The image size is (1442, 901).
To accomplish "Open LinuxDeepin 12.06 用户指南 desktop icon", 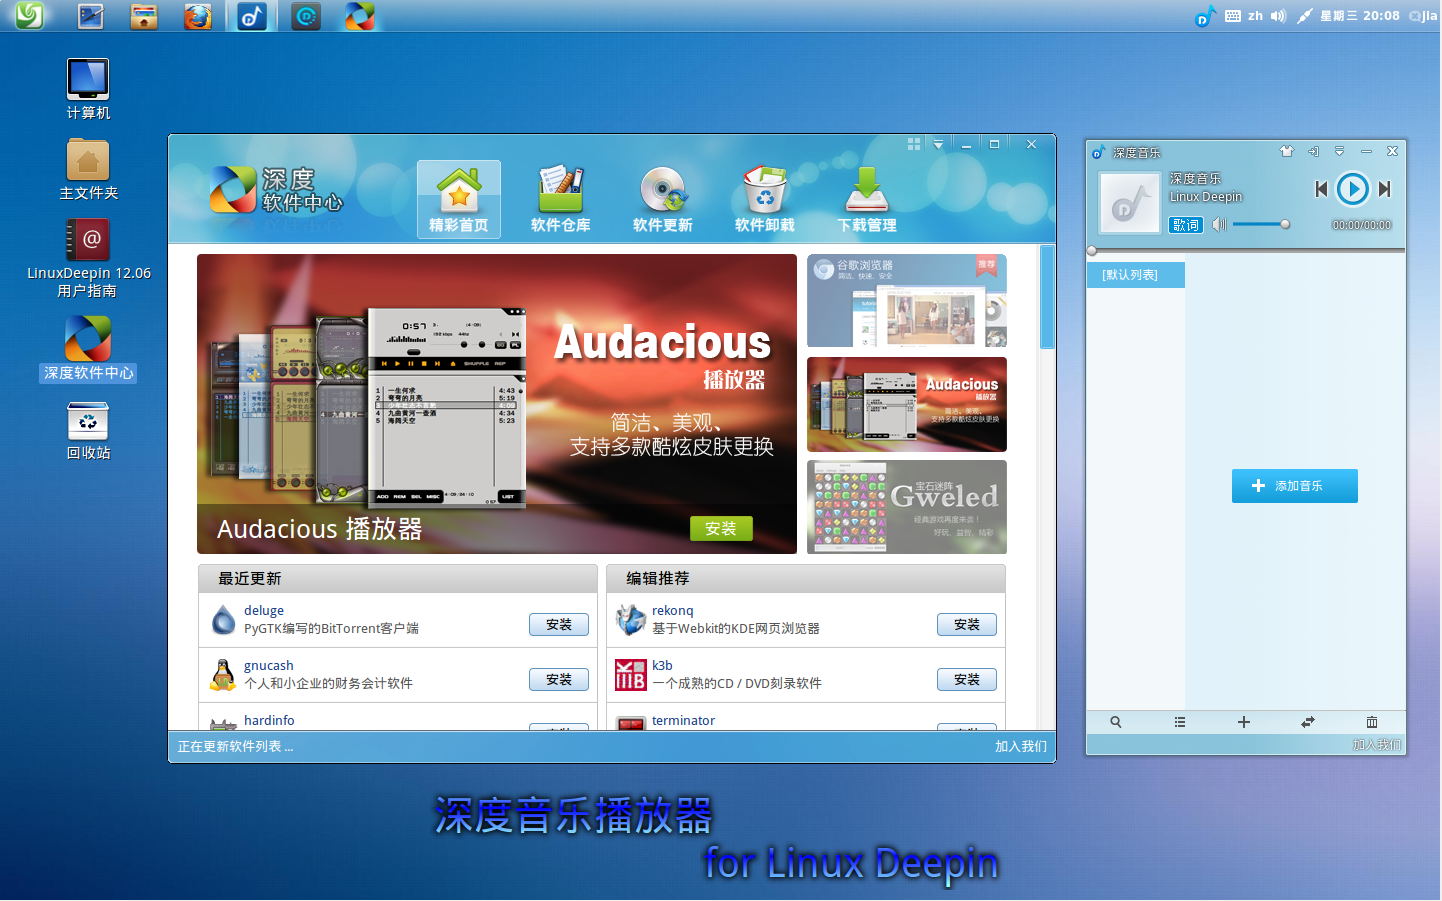I will [x=88, y=258].
